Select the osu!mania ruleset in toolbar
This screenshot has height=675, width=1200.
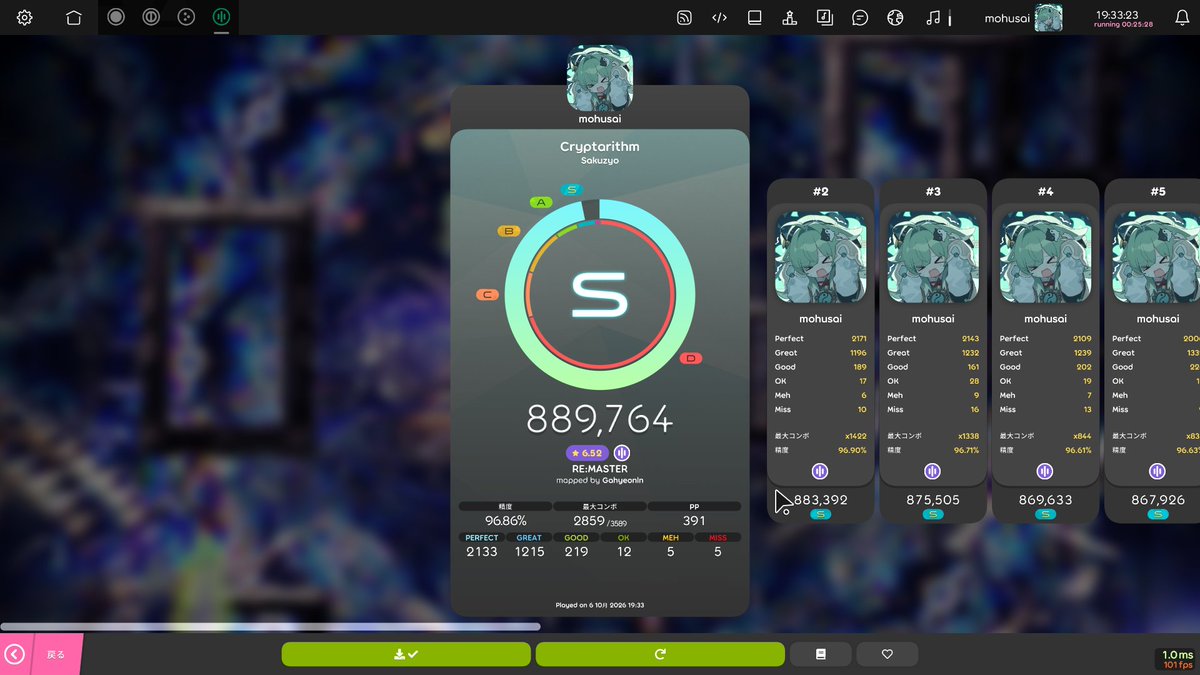[x=220, y=17]
